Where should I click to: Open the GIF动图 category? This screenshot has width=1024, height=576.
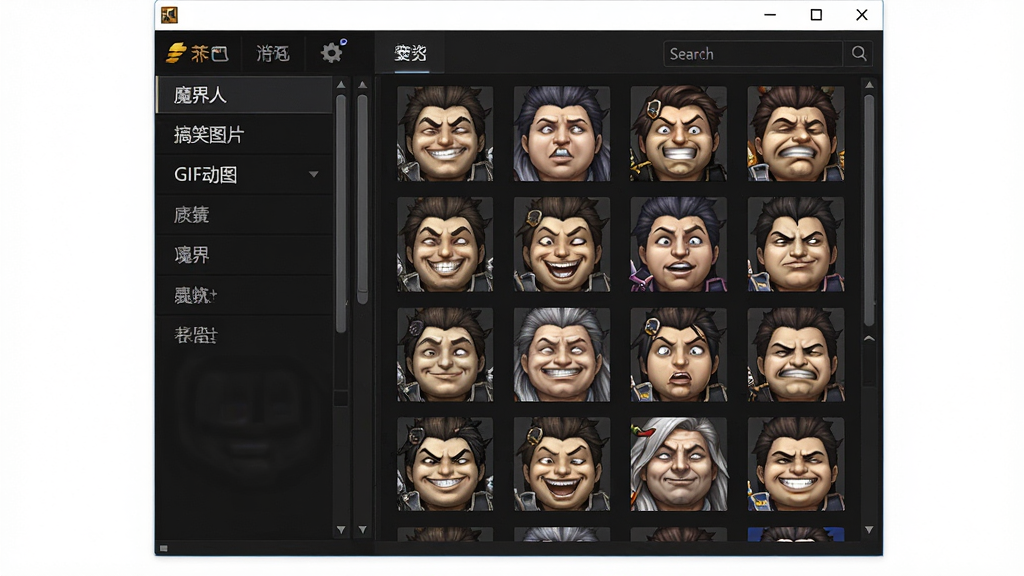(x=244, y=175)
